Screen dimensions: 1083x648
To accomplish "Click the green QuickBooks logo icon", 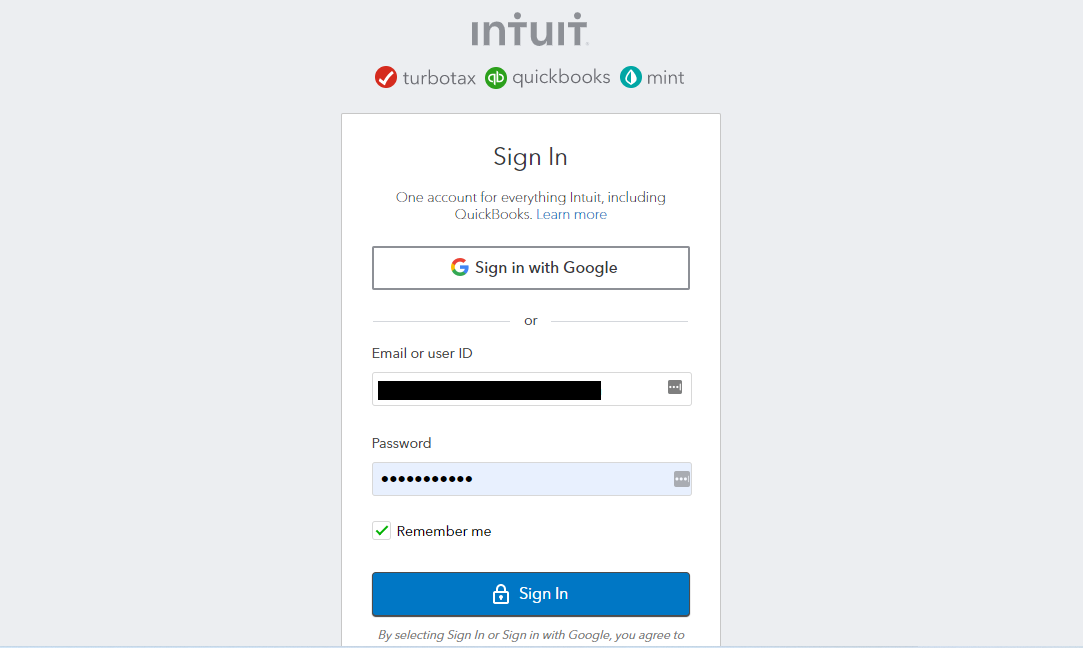I will click(x=496, y=77).
